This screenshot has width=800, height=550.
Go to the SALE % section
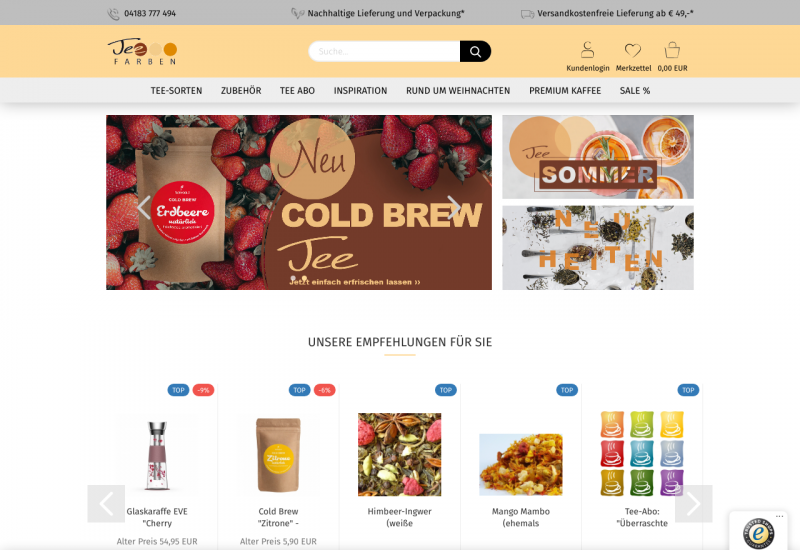[x=635, y=91]
